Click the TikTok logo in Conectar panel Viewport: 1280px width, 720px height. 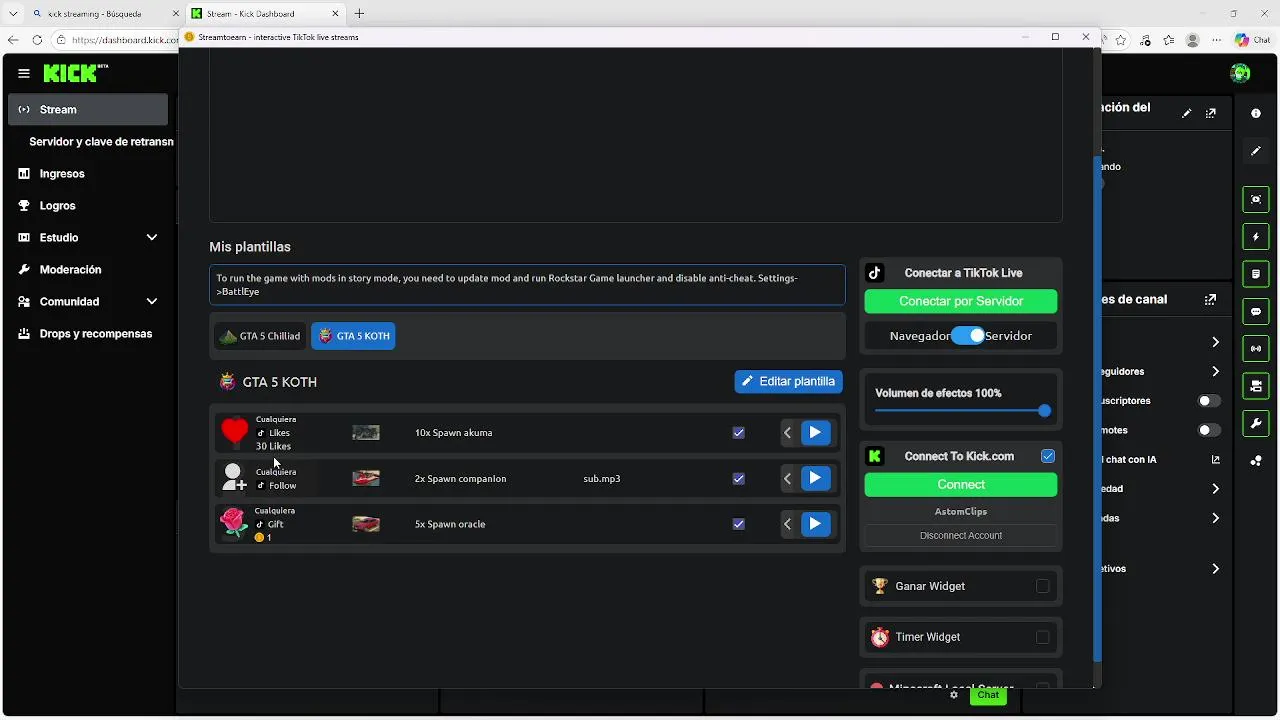click(x=875, y=273)
